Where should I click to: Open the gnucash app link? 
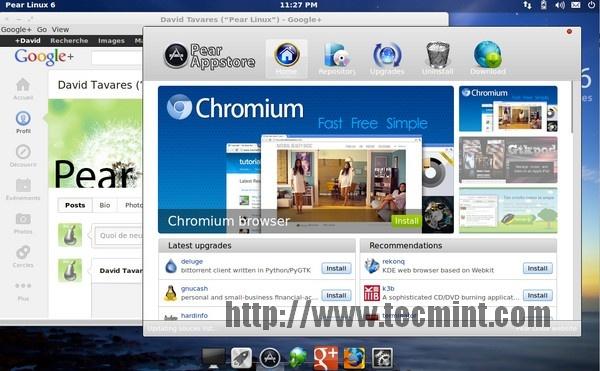(x=194, y=288)
